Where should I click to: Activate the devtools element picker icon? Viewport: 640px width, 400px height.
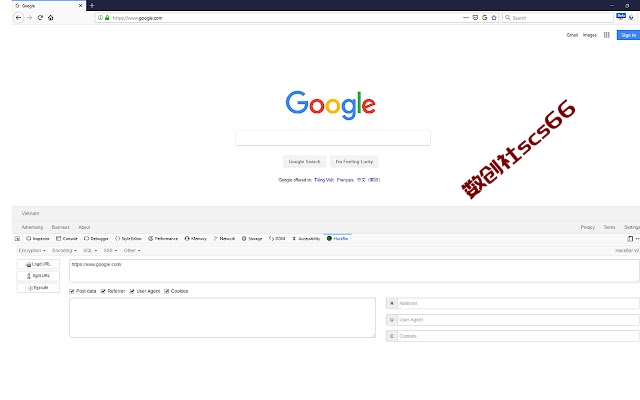(x=17, y=238)
